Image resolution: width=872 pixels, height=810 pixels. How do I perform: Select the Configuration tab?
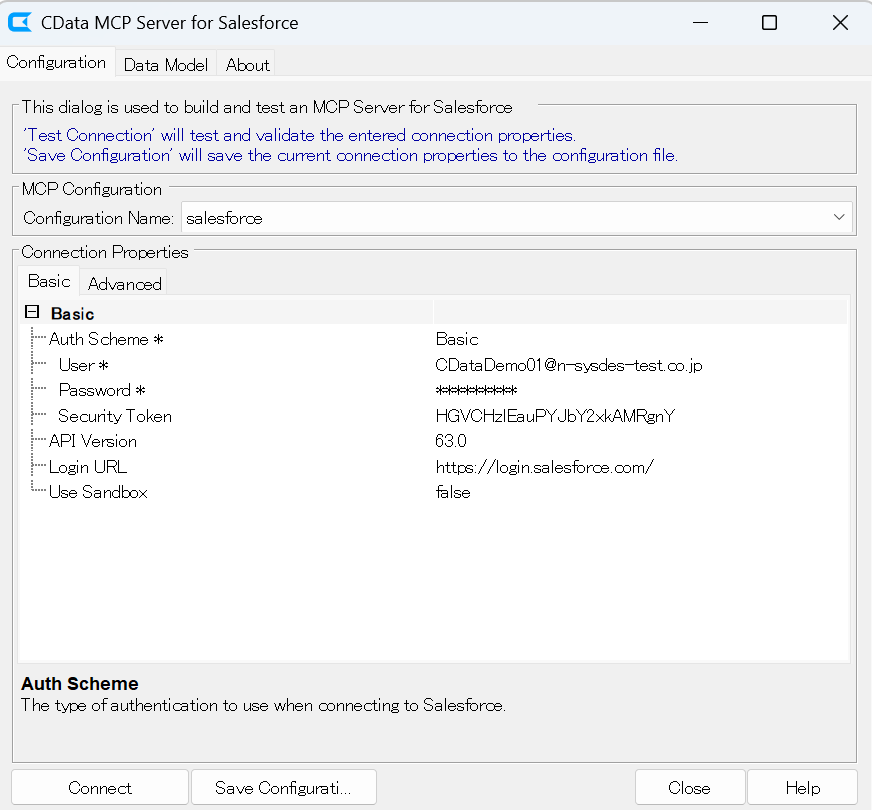[56, 62]
